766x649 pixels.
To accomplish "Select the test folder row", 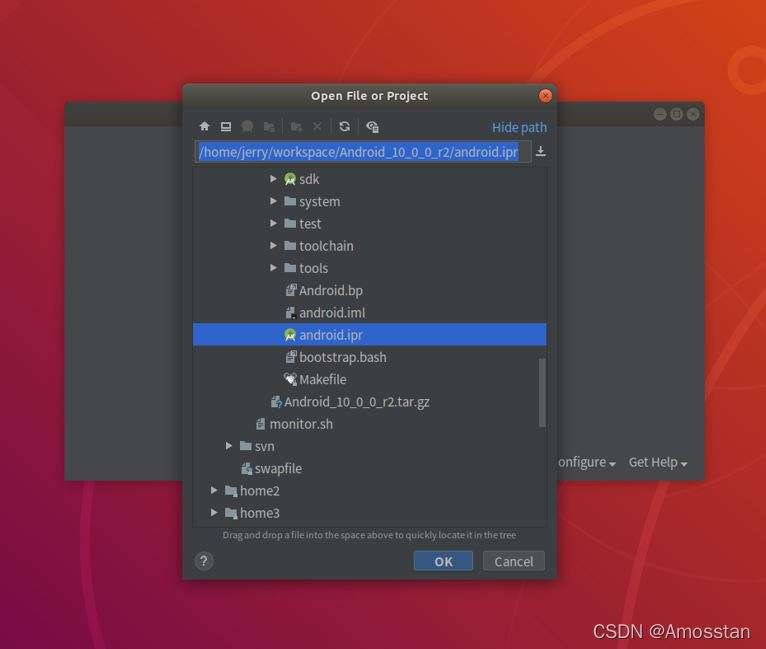I will [x=369, y=224].
